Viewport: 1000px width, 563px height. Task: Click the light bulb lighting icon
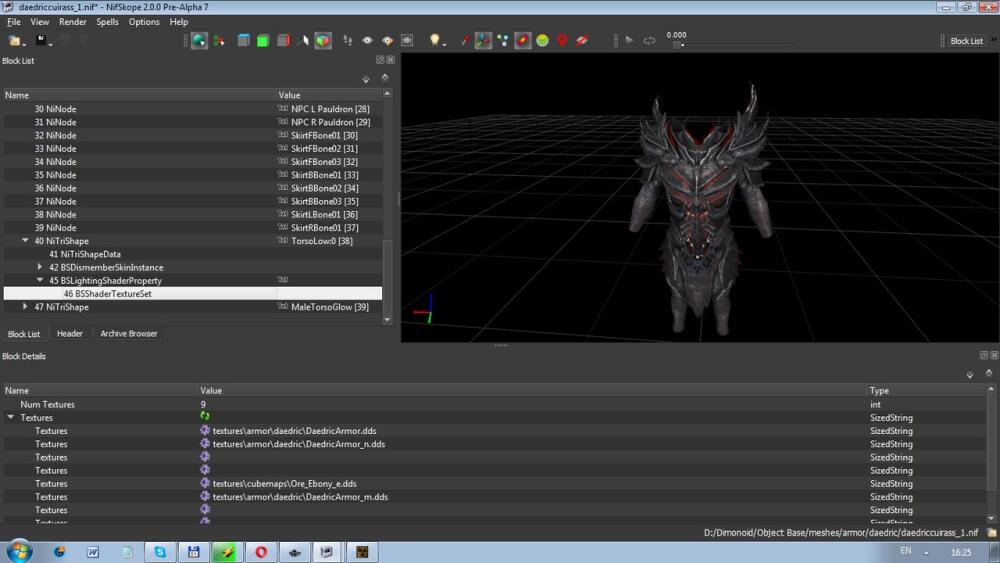[x=434, y=40]
